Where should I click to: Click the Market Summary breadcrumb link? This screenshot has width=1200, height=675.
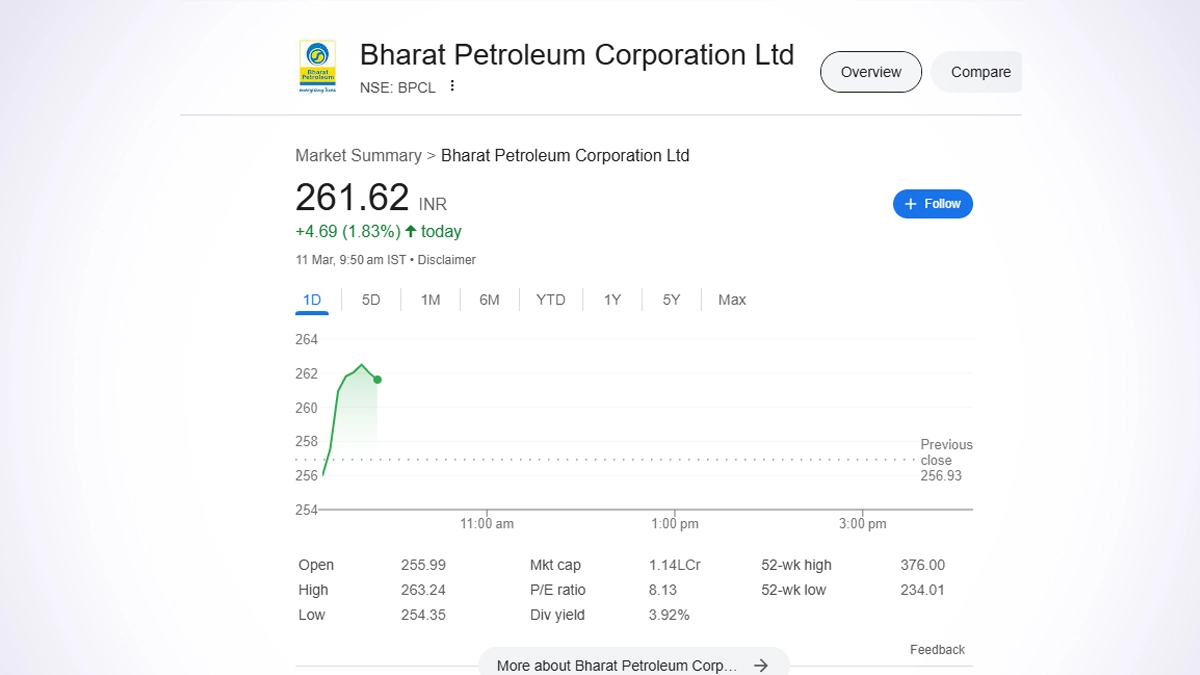point(358,156)
